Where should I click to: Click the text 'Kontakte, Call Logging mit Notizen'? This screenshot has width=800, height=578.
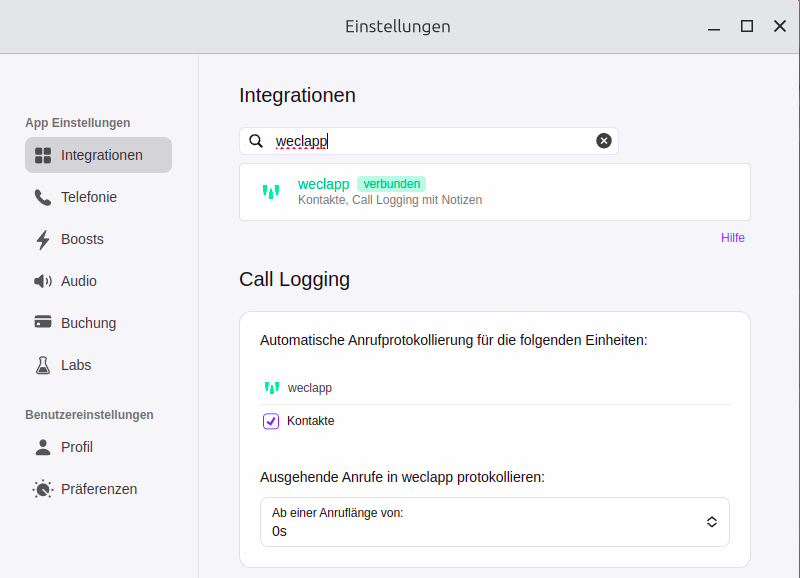coord(390,200)
